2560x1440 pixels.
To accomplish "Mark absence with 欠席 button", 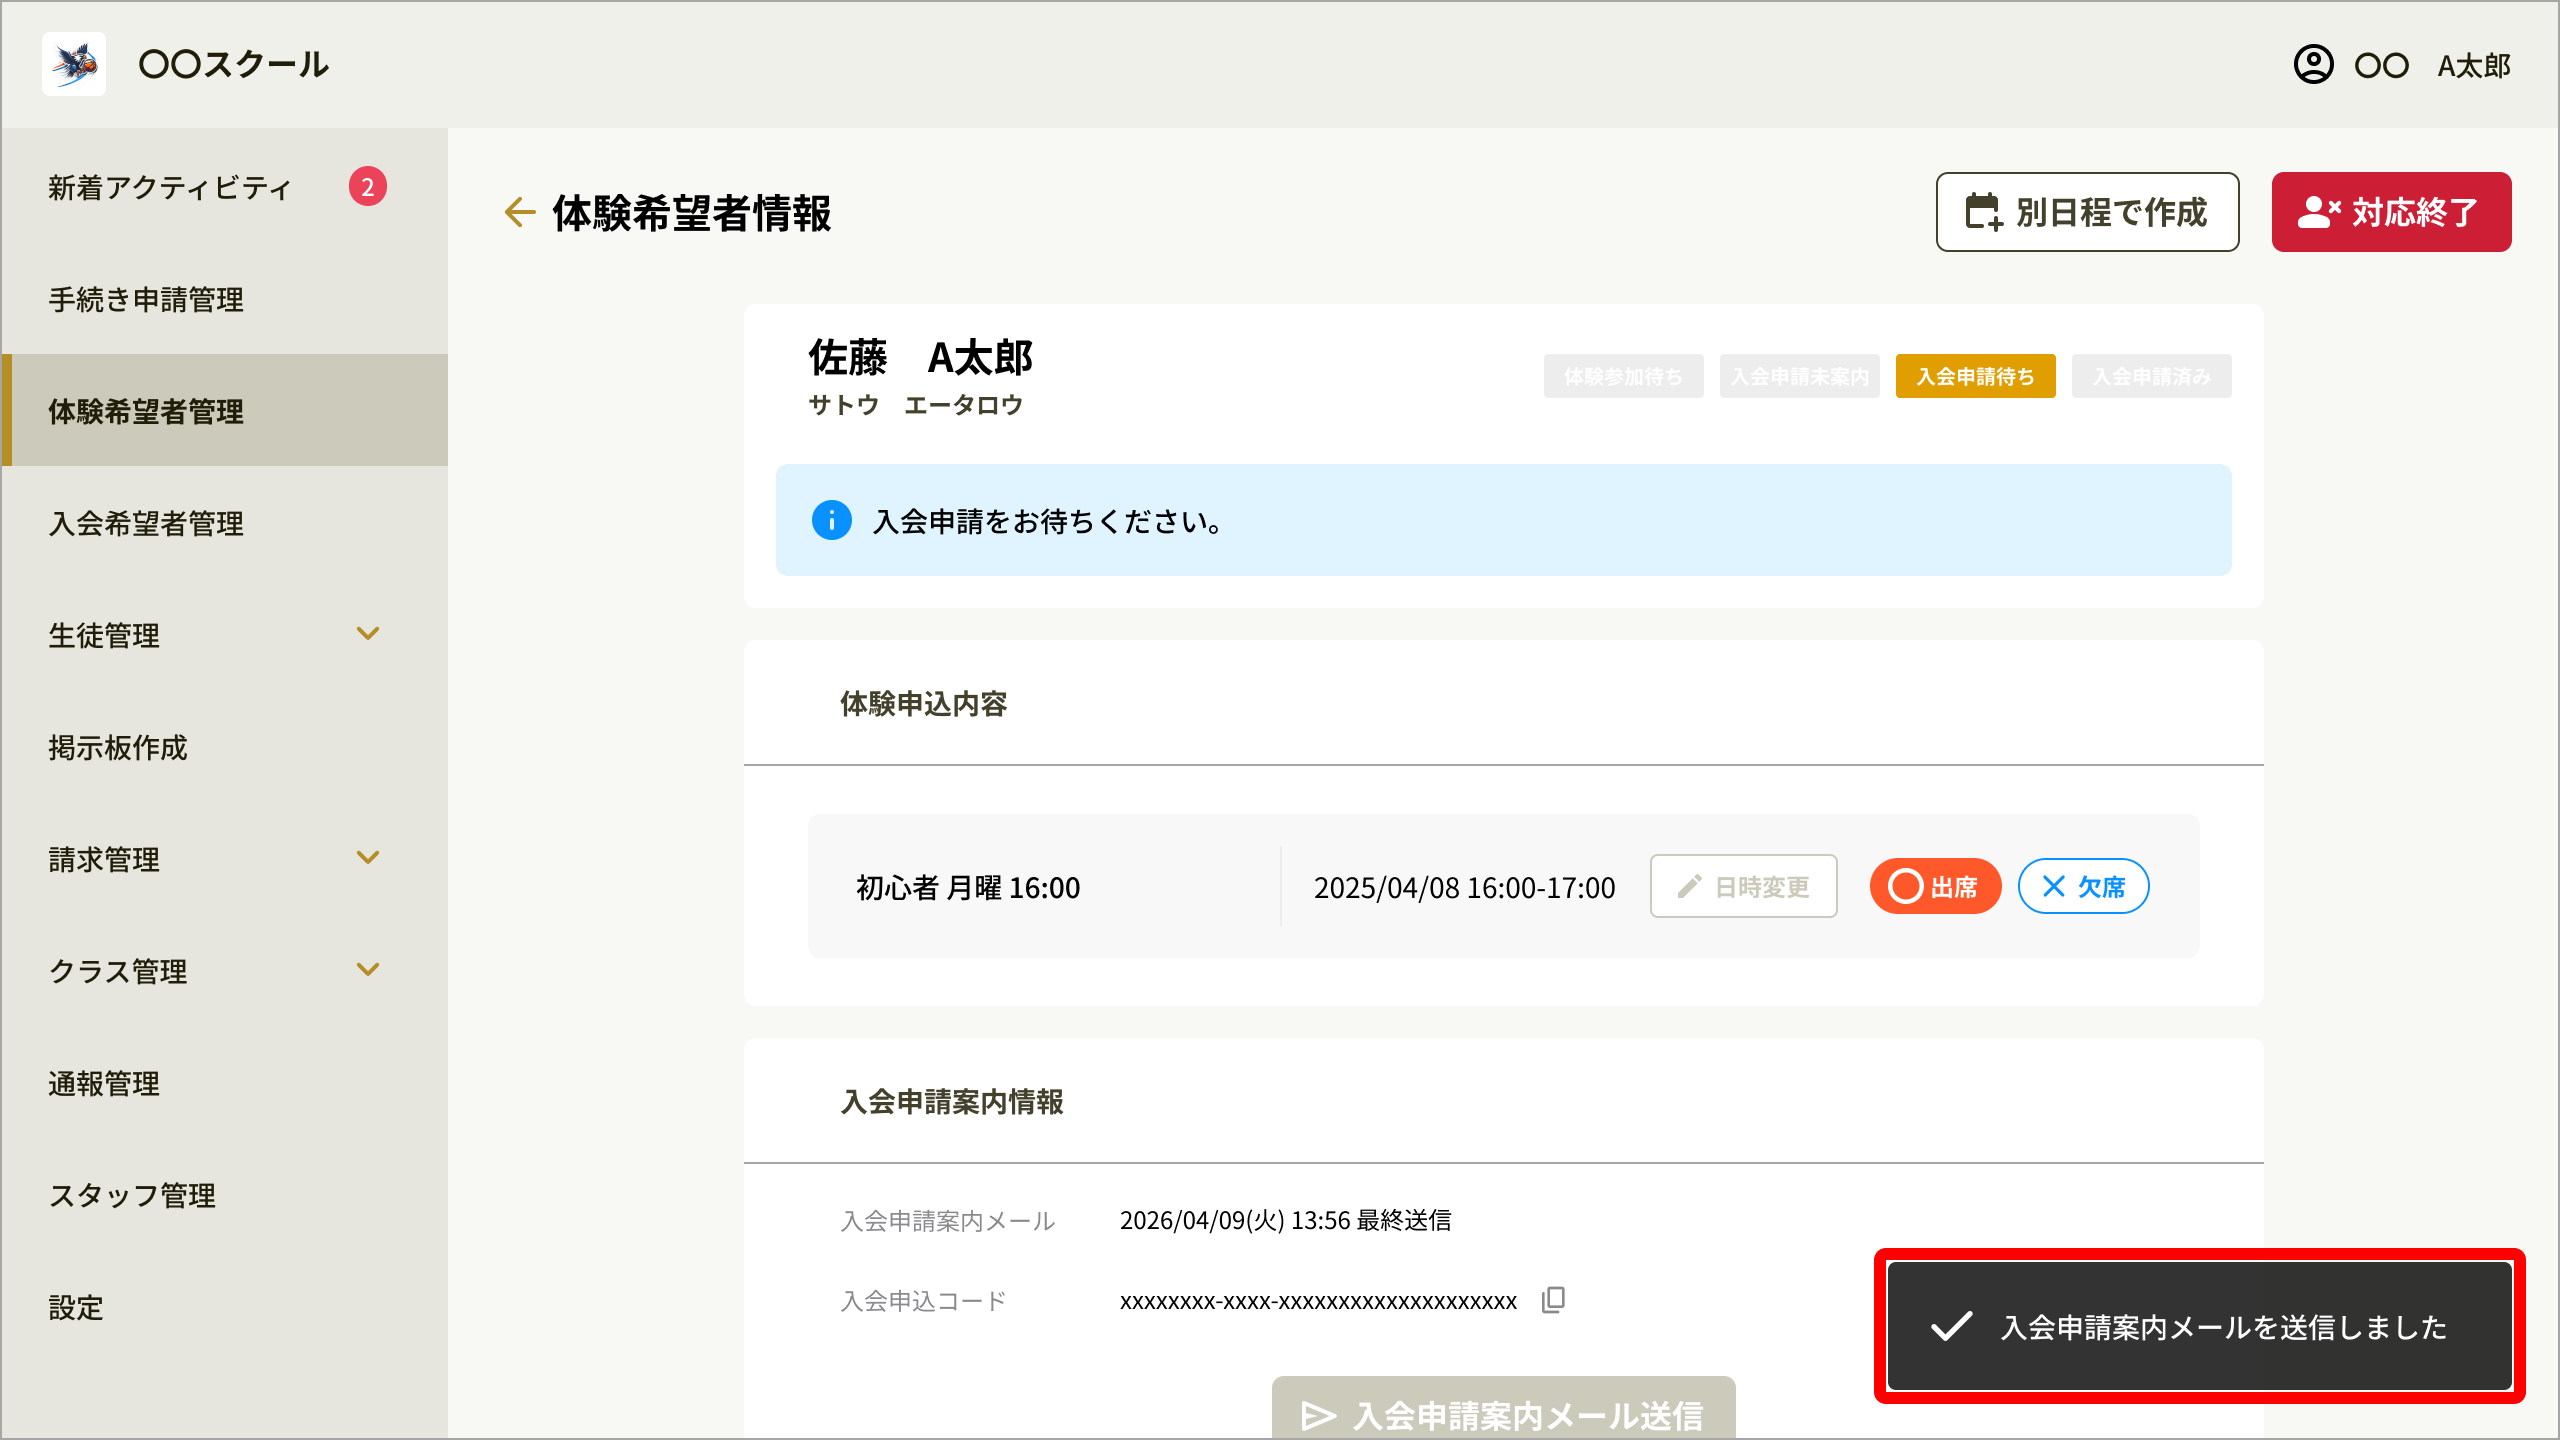I will pyautogui.click(x=2083, y=886).
